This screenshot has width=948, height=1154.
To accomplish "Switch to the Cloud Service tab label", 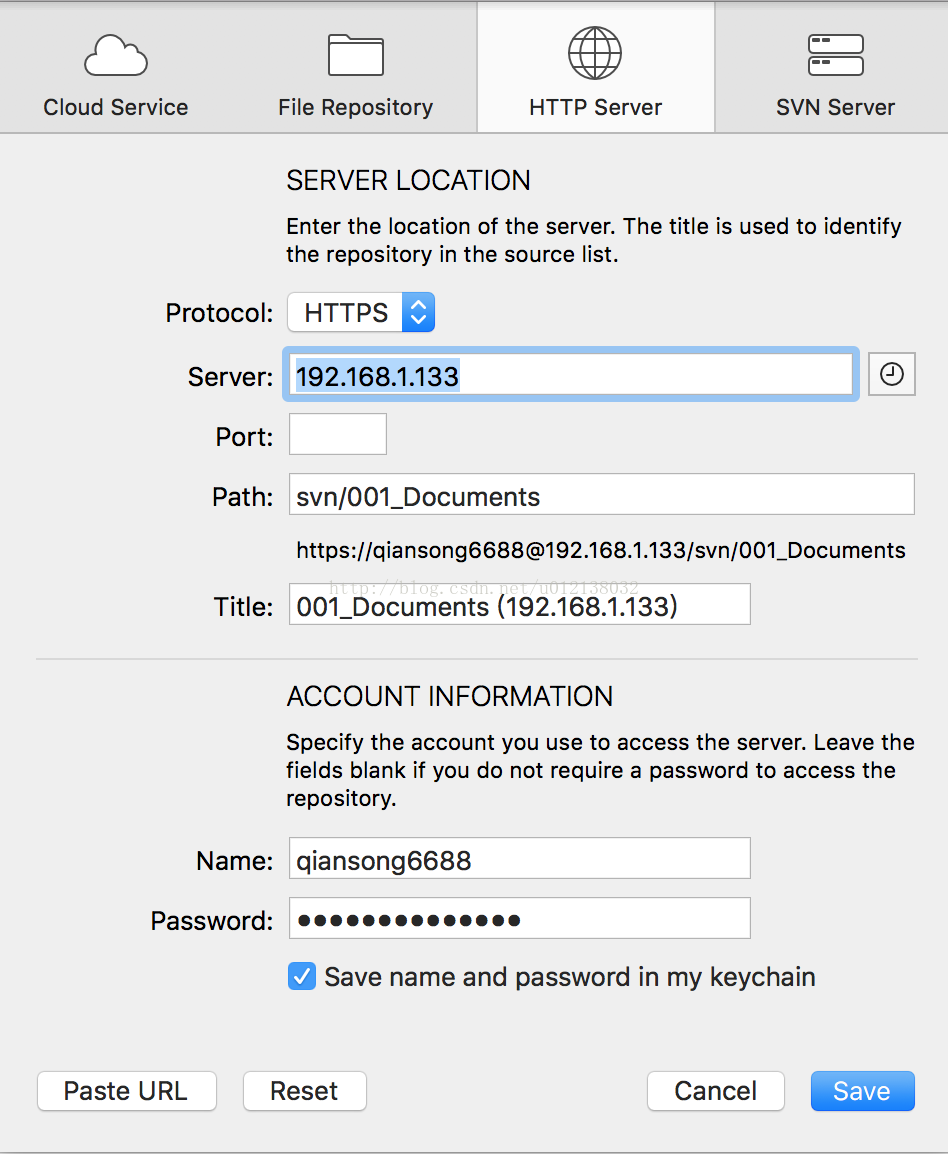I will pos(116,107).
